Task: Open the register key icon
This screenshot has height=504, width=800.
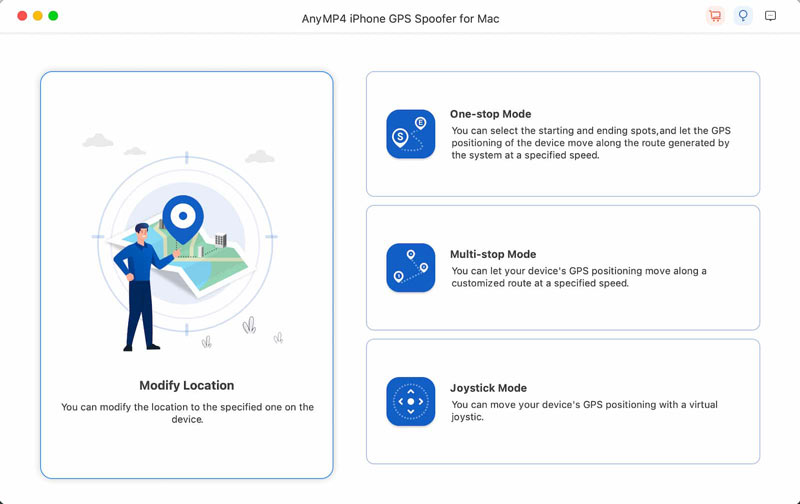Action: (743, 16)
